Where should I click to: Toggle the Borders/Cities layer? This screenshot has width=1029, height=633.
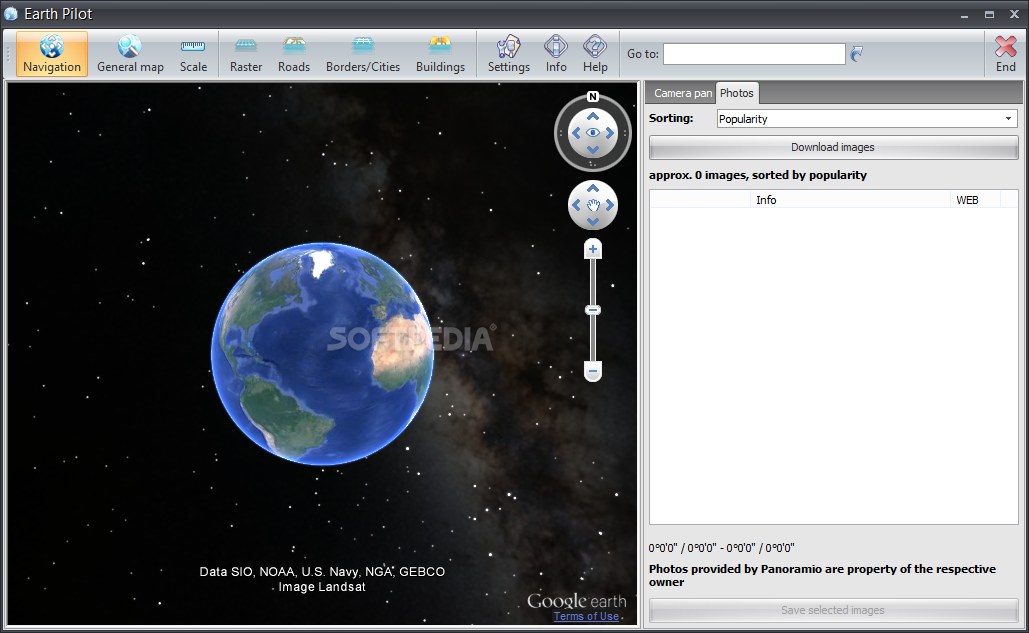pos(363,54)
